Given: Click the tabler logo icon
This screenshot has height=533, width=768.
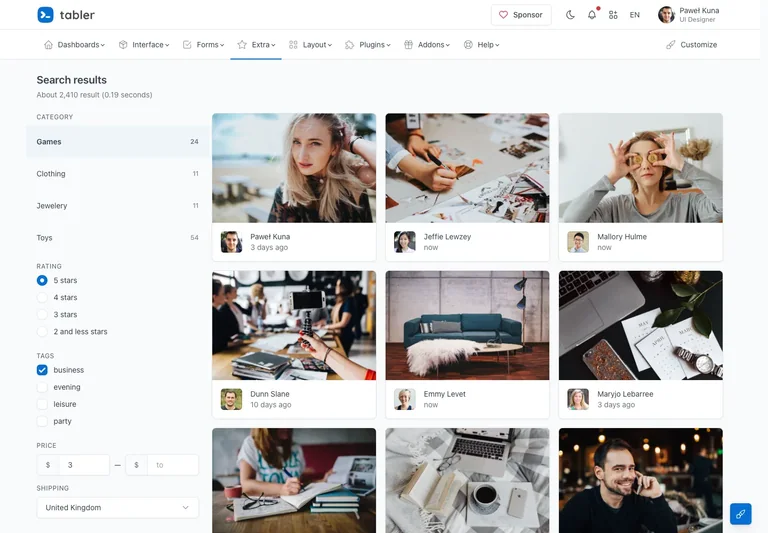Looking at the screenshot, I should 46,15.
